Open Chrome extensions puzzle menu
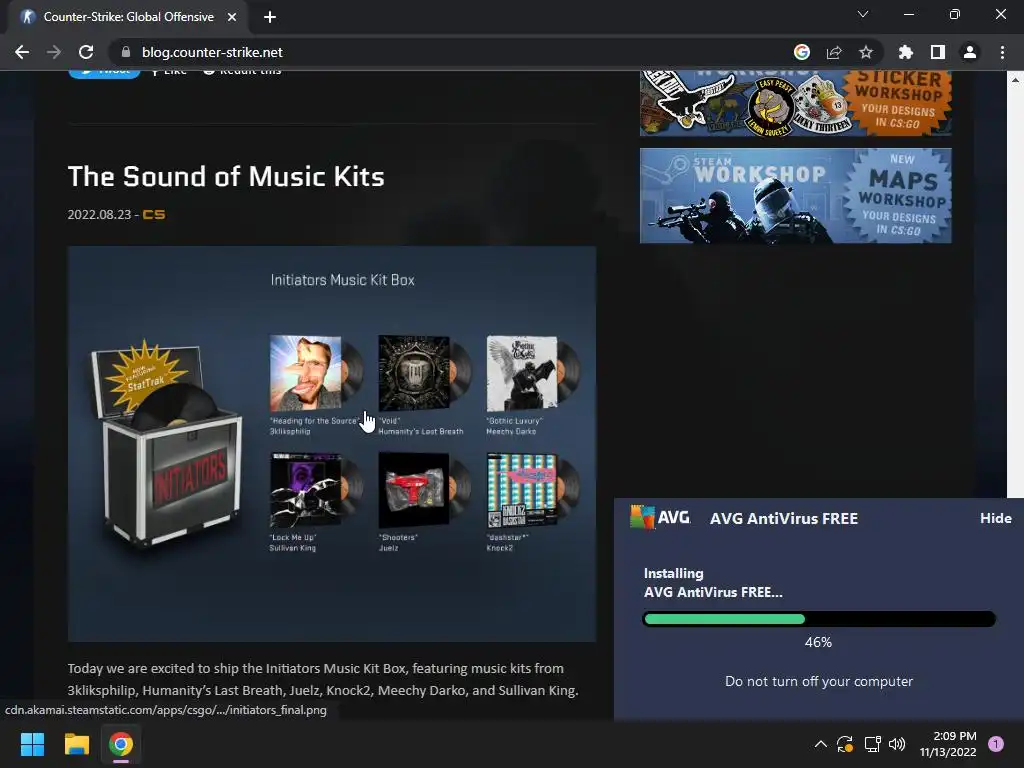This screenshot has height=768, width=1024. click(x=905, y=52)
